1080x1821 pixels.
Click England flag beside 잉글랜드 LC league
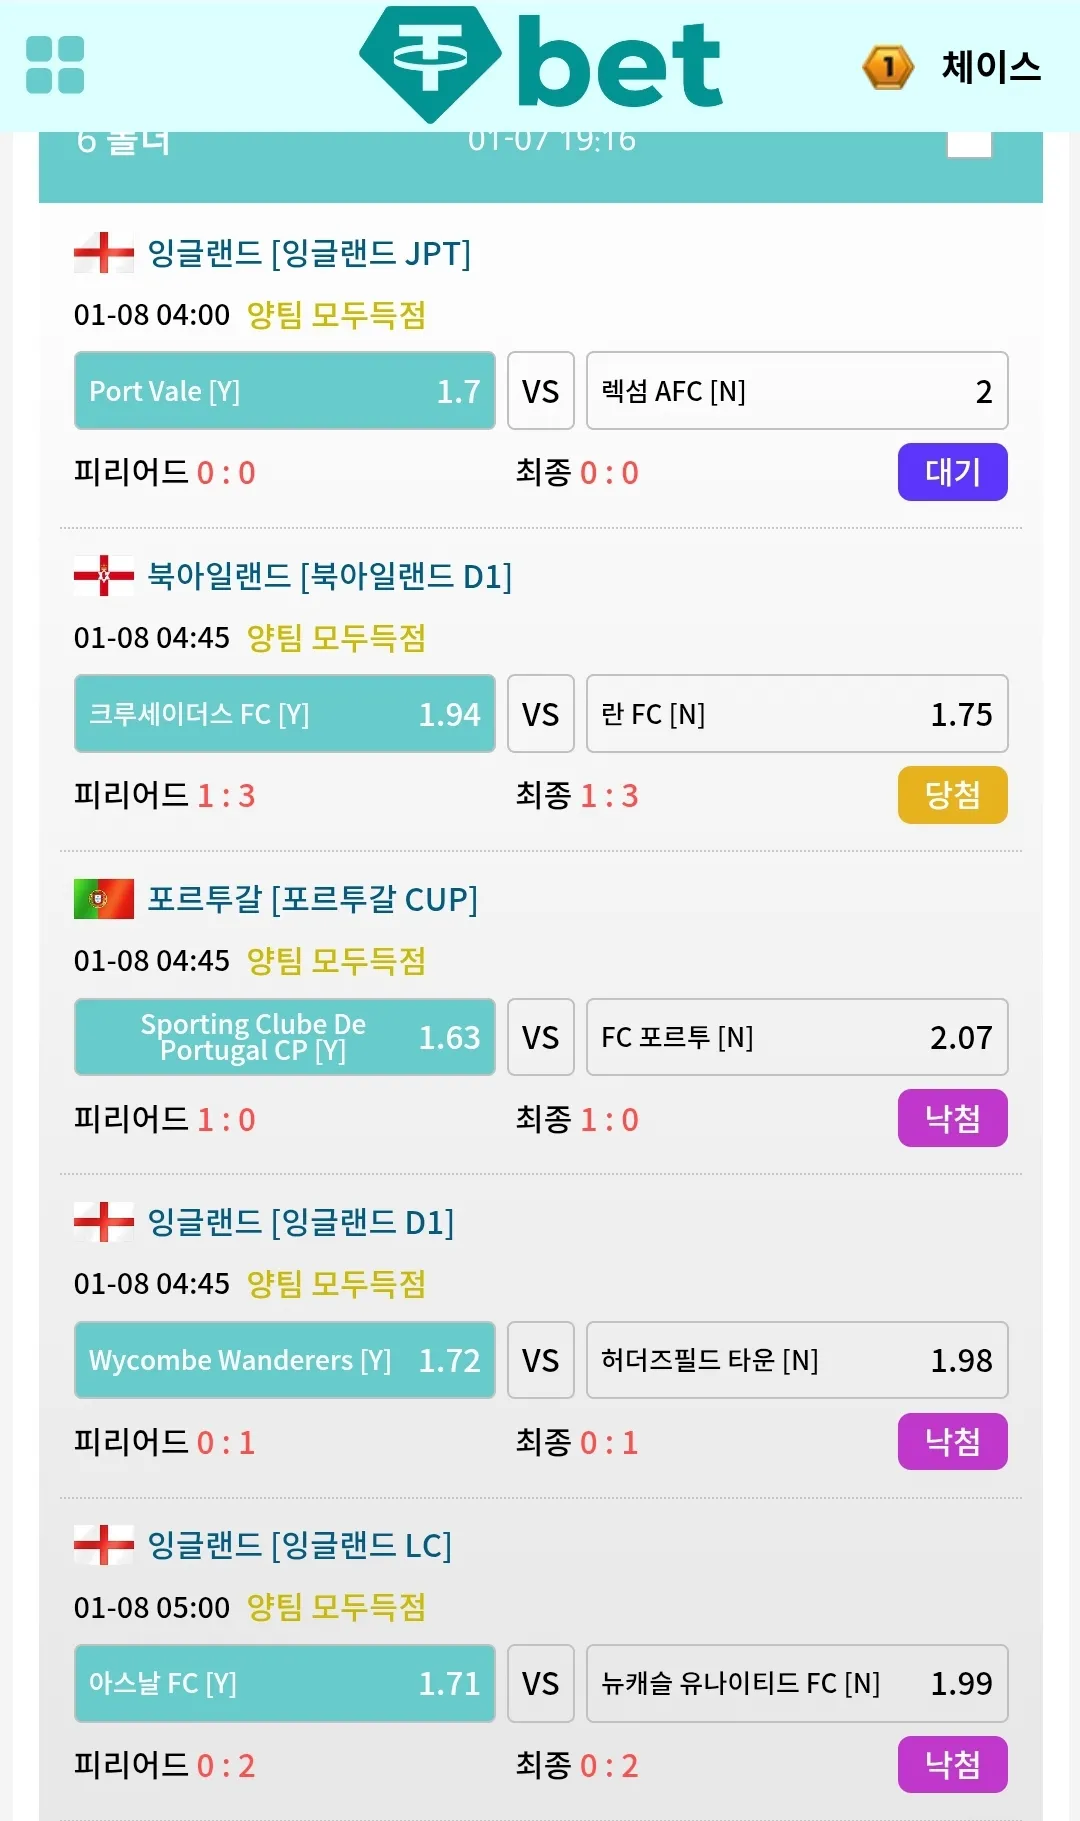[104, 1545]
